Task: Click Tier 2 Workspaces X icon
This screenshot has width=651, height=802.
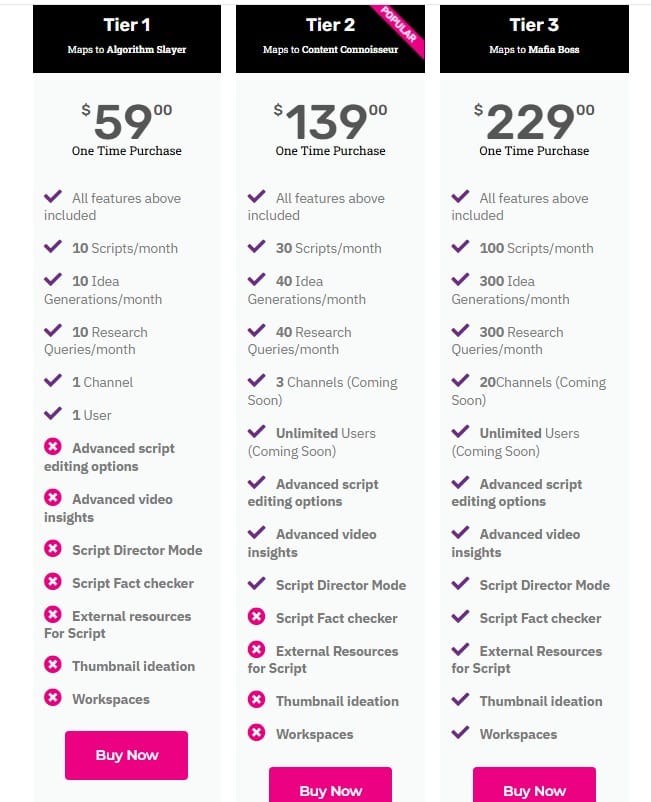Action: click(x=256, y=734)
